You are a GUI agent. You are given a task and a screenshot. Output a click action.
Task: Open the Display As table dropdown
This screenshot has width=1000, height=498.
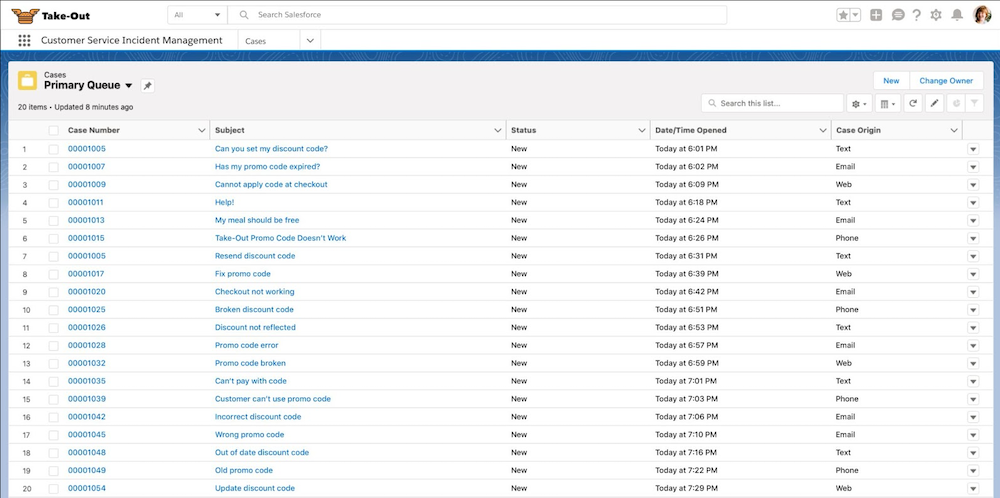pos(888,103)
